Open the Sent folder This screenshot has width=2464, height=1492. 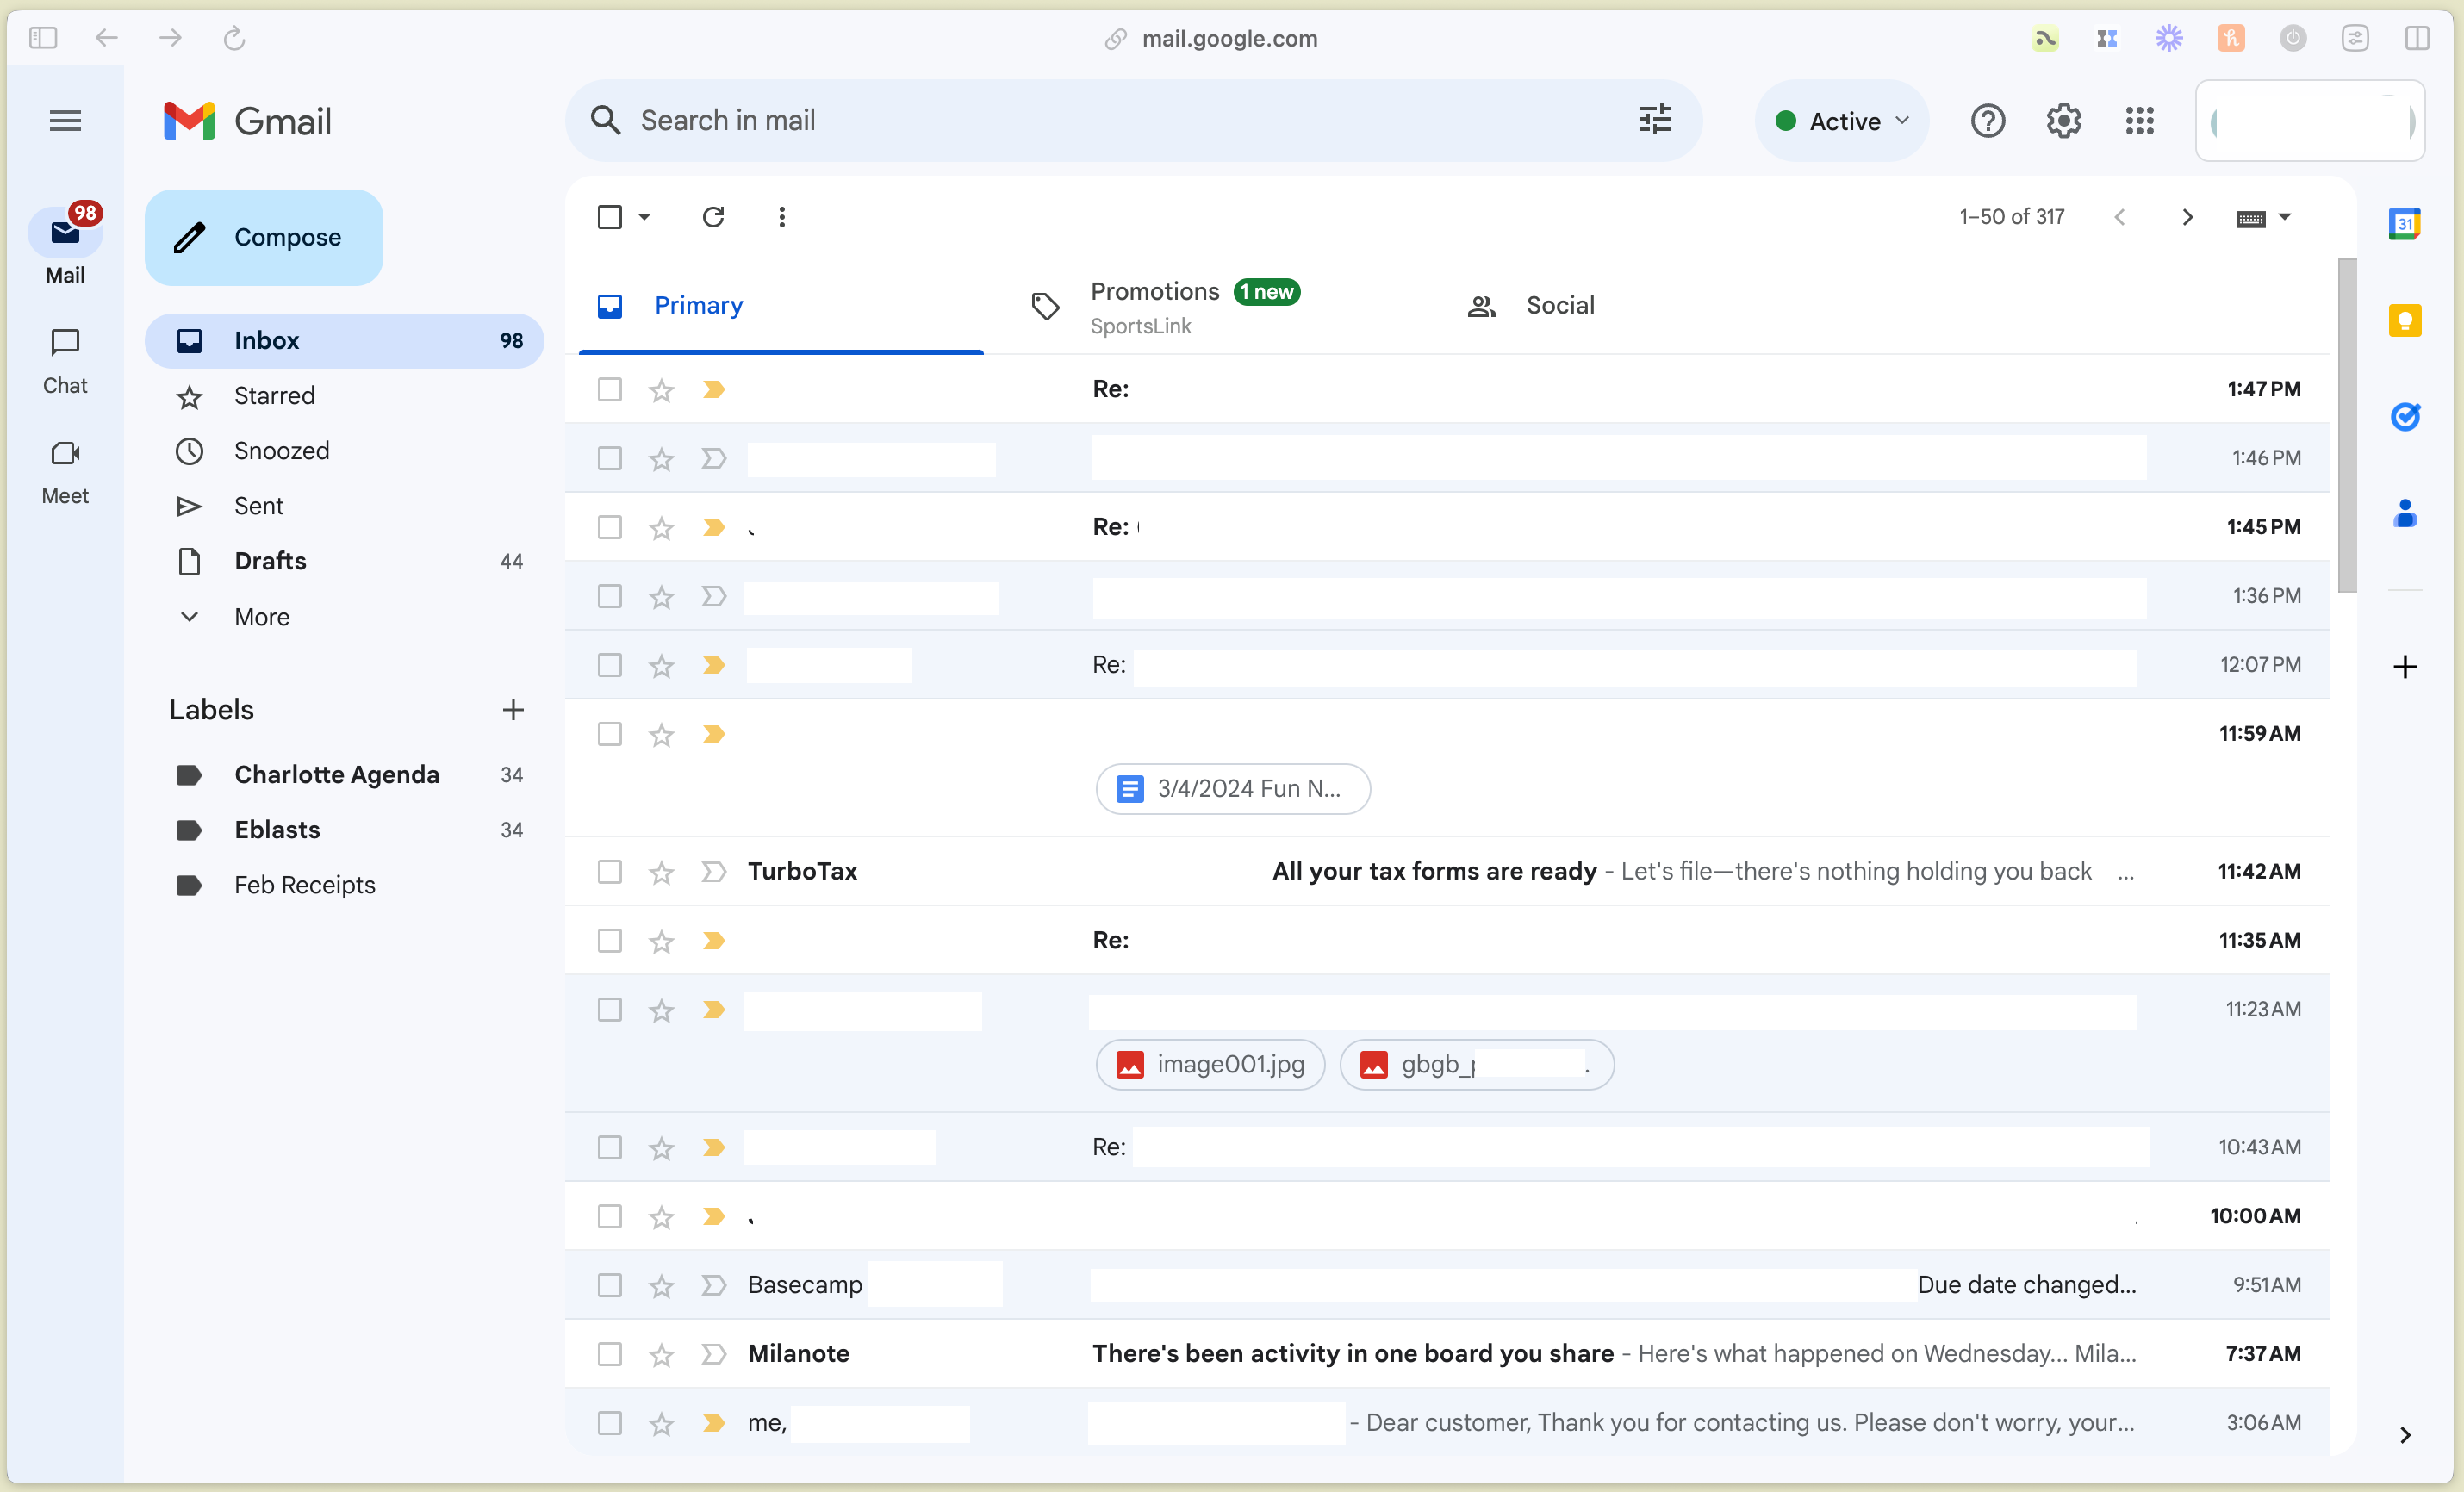344,506
